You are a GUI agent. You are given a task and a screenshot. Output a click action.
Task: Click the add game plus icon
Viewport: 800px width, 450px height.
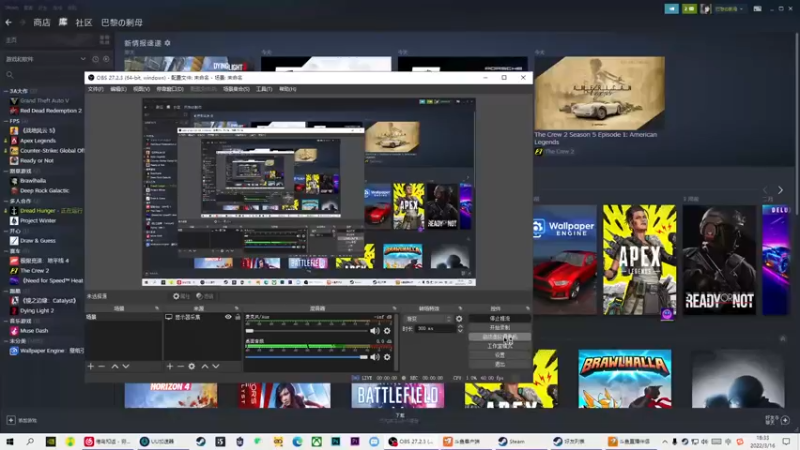click(11, 420)
